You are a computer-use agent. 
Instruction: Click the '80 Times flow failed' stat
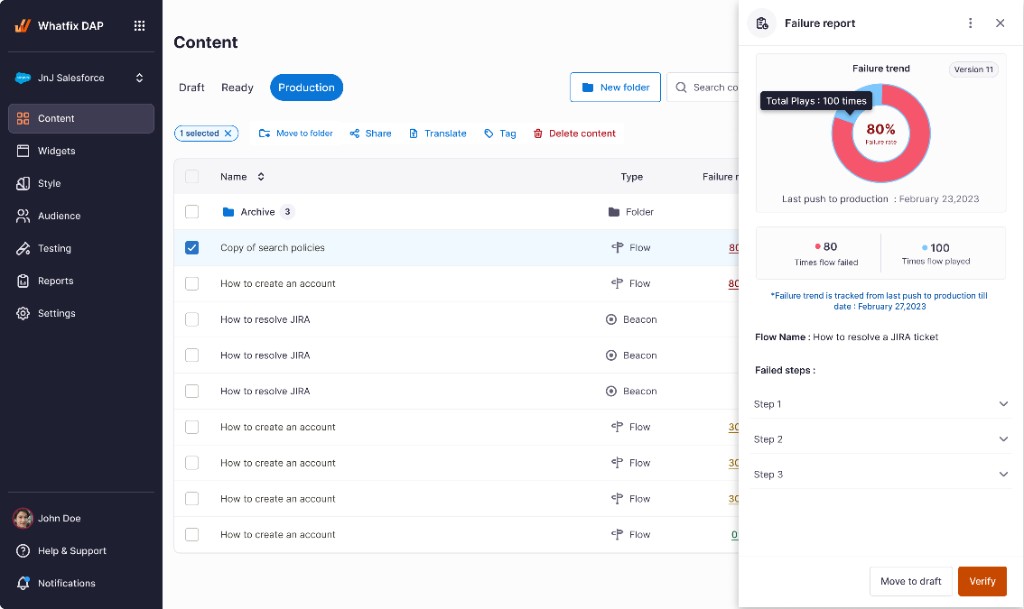pyautogui.click(x=826, y=253)
